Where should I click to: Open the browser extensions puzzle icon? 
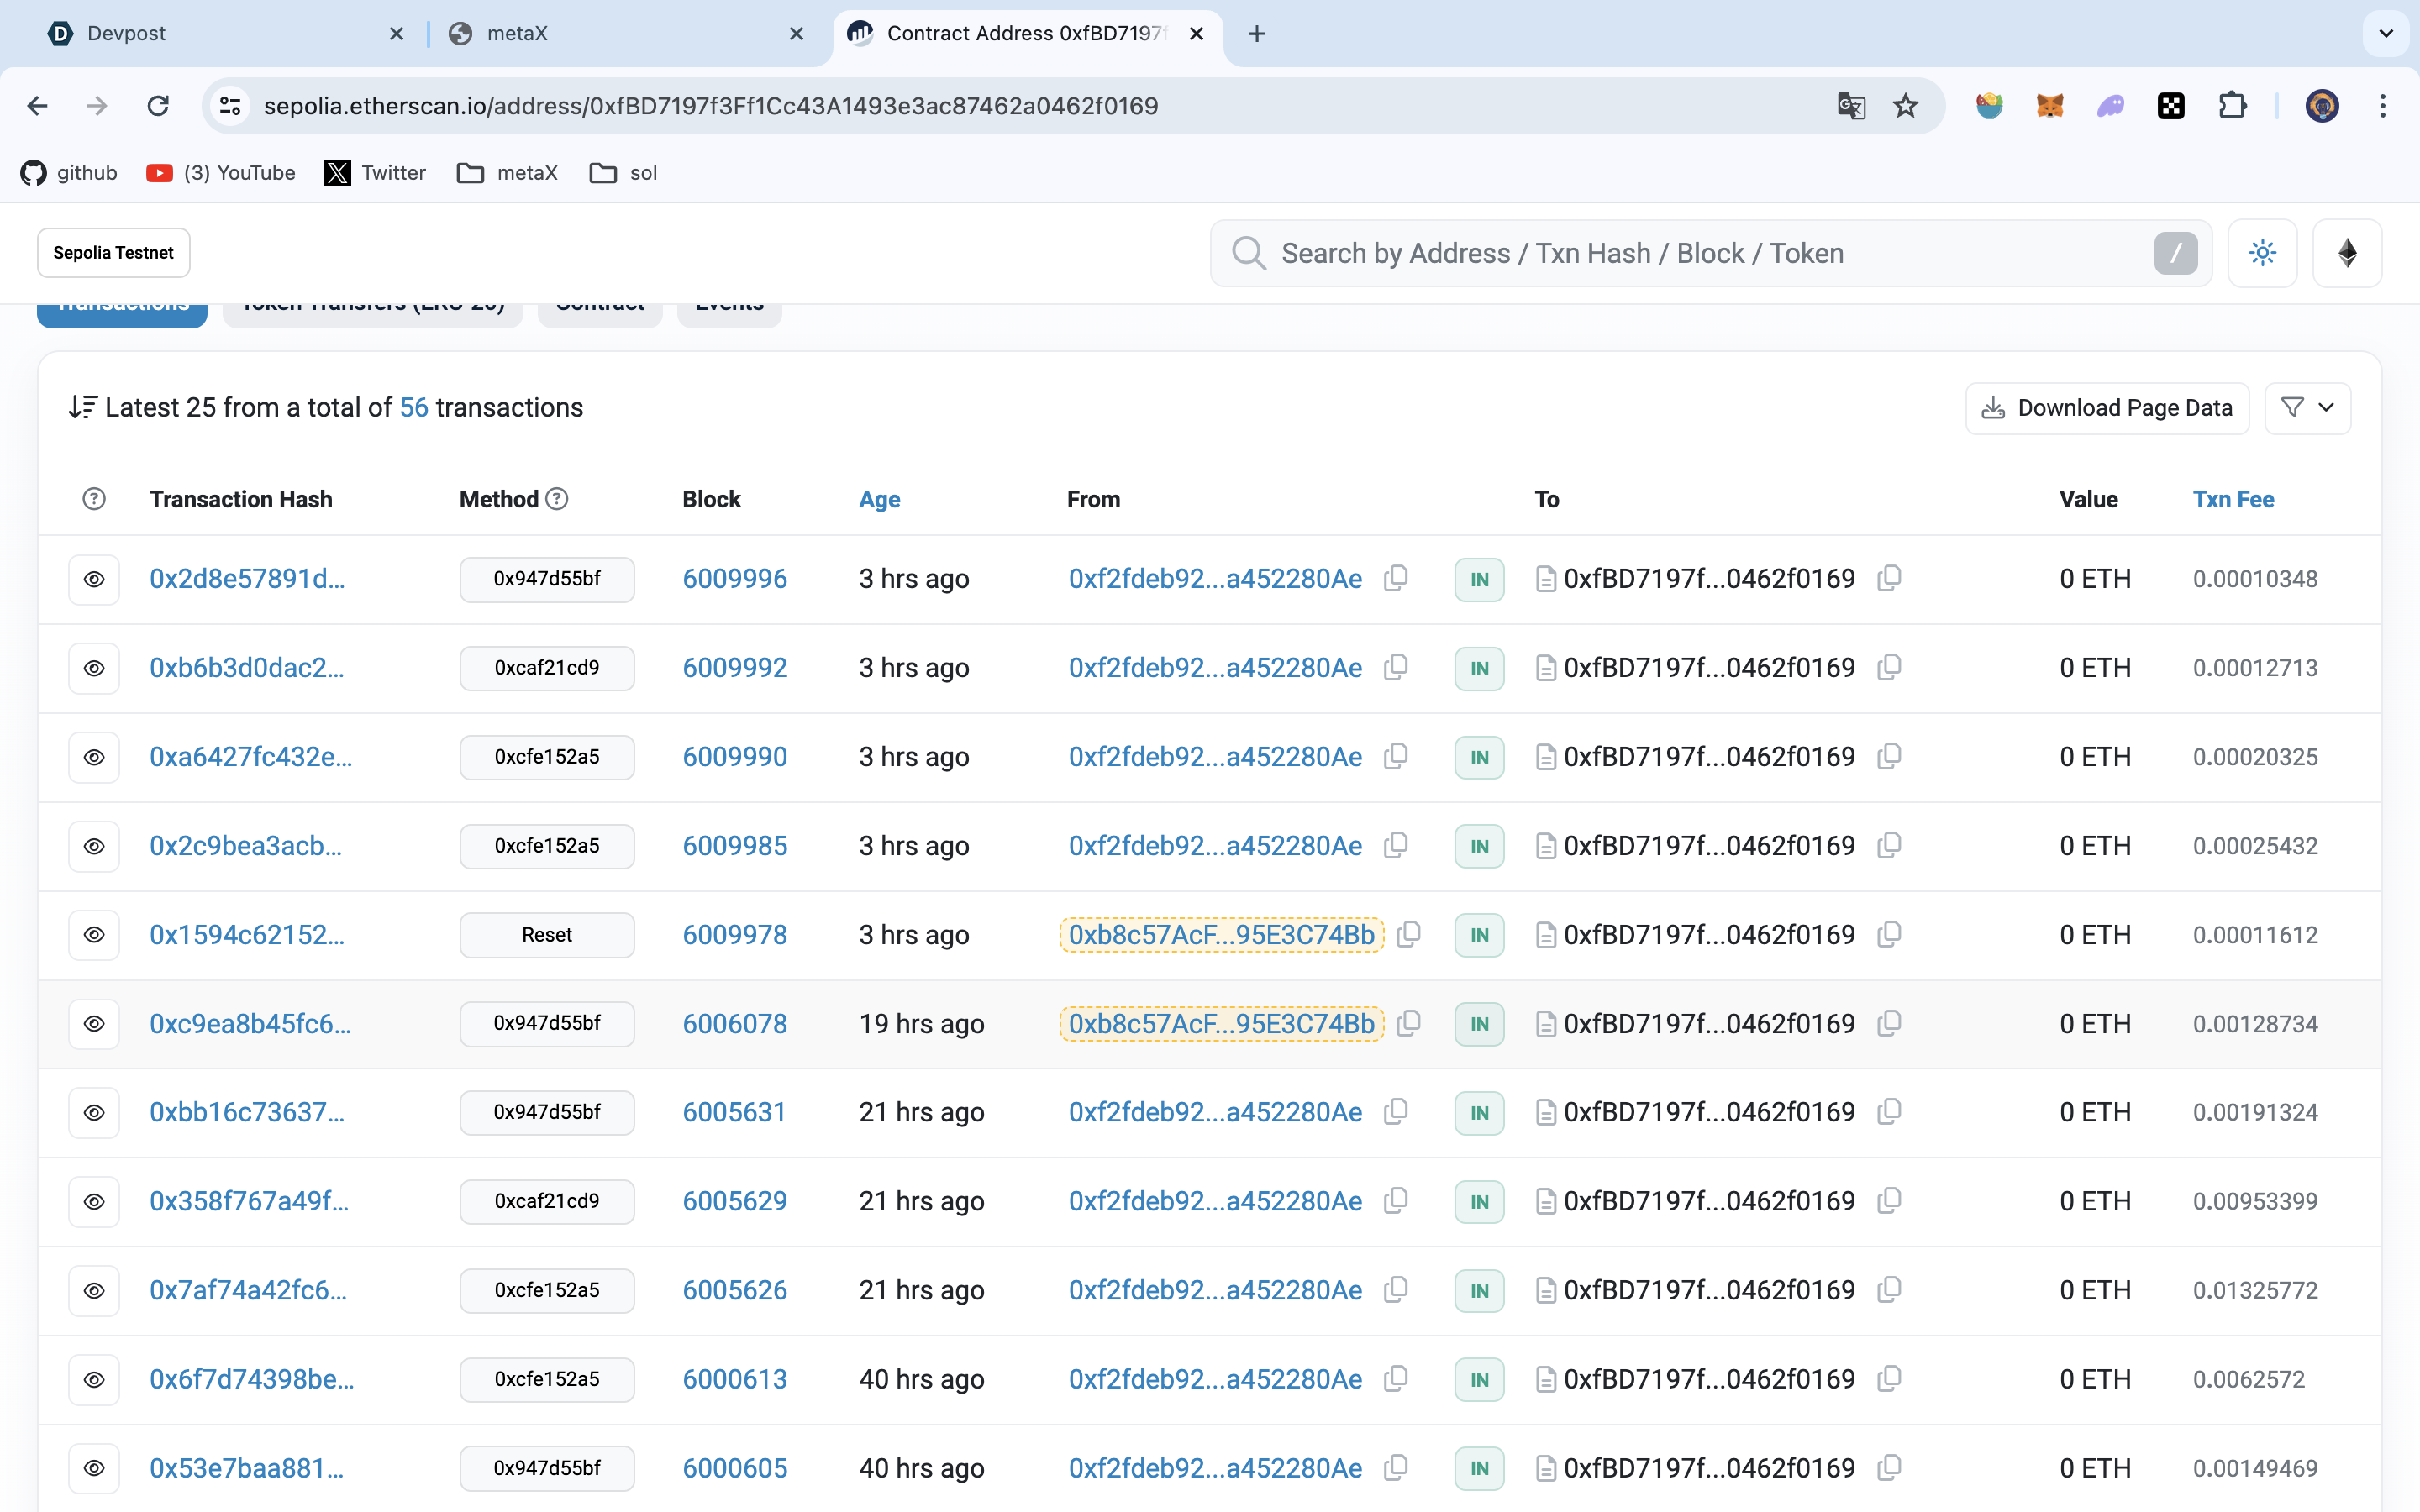click(x=2232, y=106)
